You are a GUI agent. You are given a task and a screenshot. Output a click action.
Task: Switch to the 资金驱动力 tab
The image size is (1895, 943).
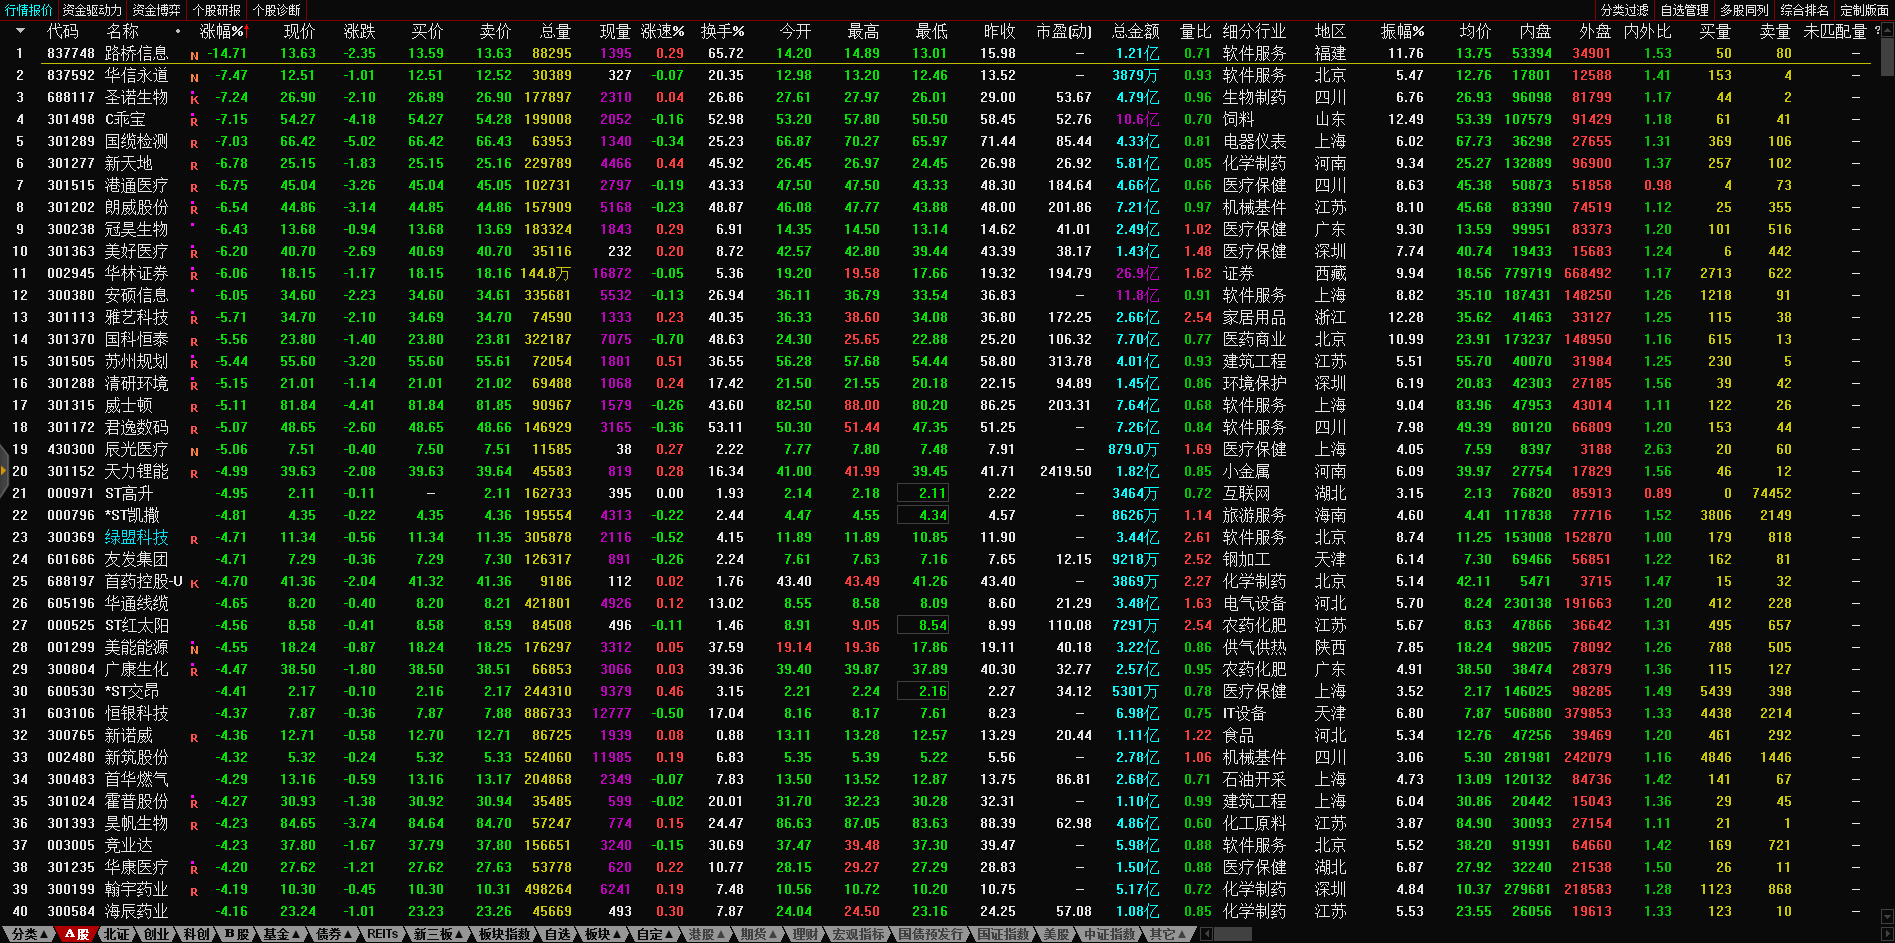[92, 10]
